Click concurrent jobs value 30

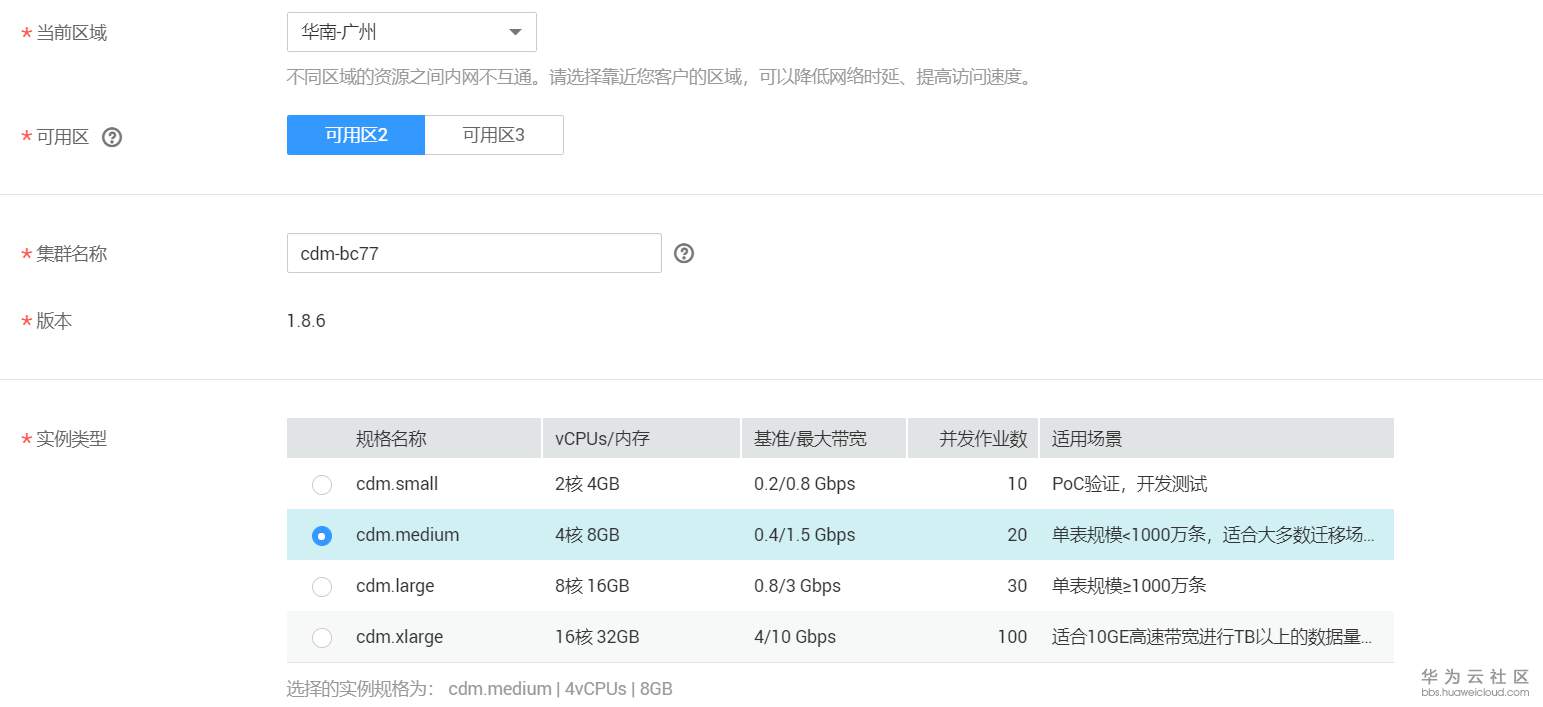pyautogui.click(x=1017, y=586)
